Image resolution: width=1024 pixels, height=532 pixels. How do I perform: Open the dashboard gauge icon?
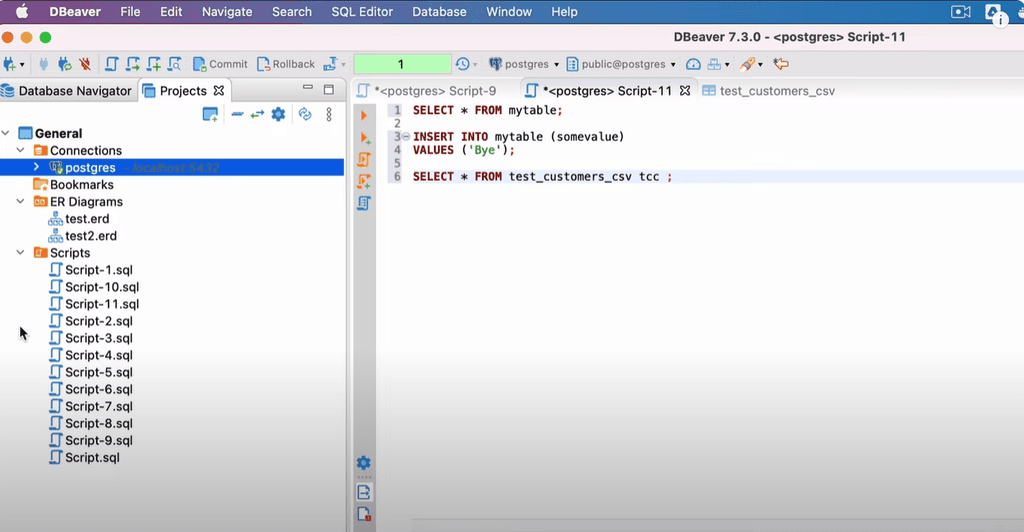693,64
